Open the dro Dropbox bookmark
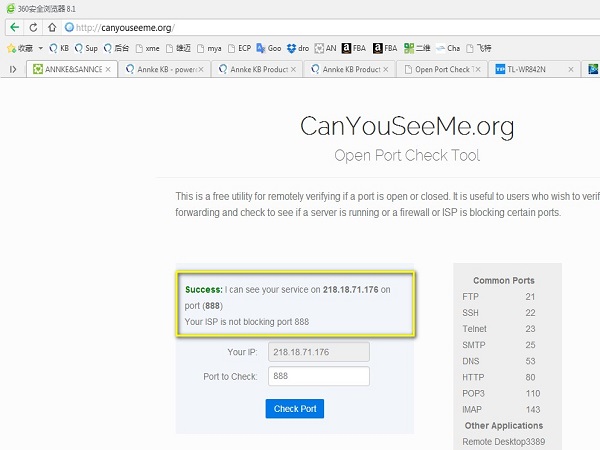 298,48
